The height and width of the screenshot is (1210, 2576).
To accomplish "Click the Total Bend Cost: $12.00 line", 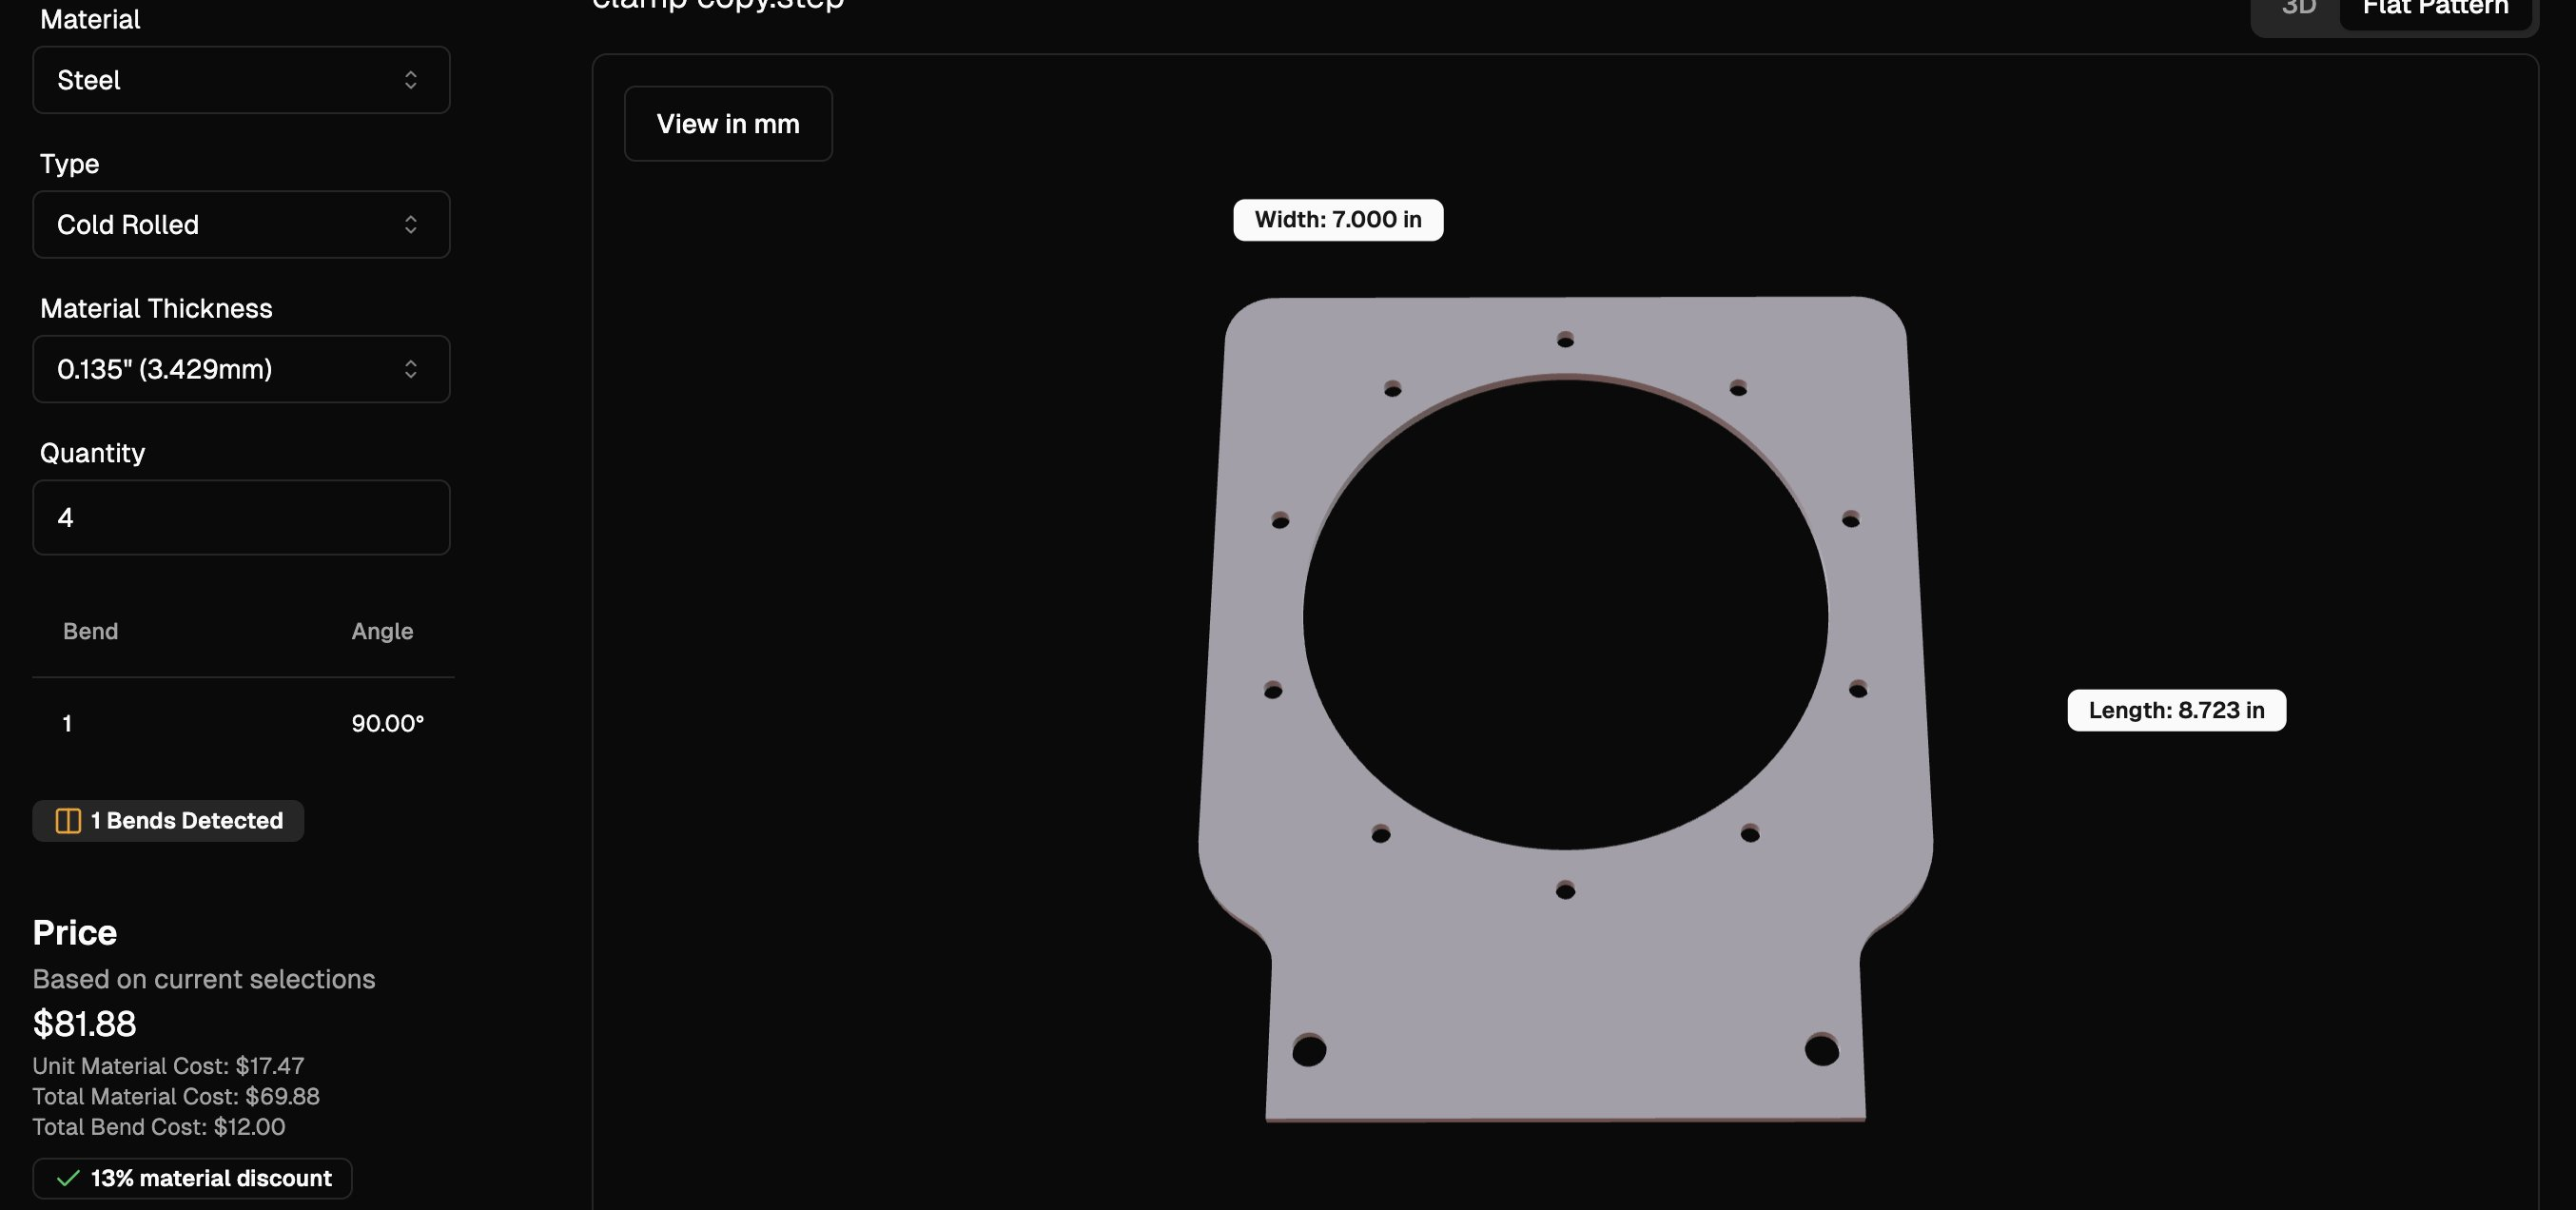I will pyautogui.click(x=159, y=1127).
